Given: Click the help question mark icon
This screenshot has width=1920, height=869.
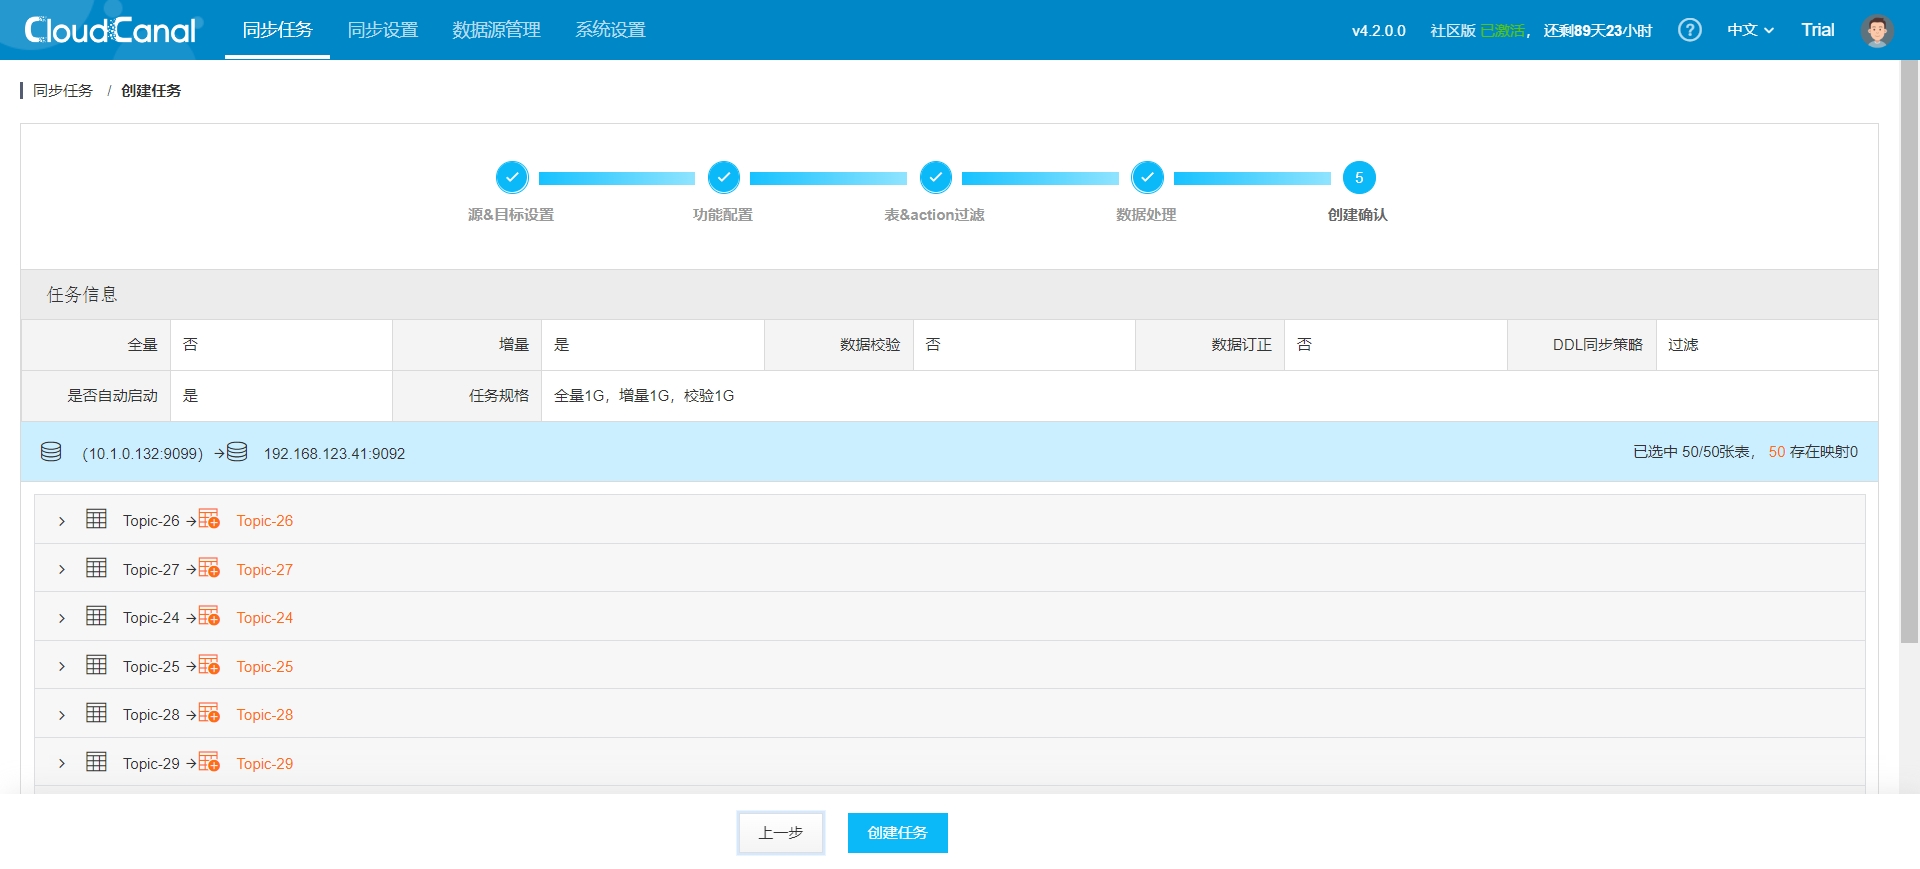Looking at the screenshot, I should tap(1689, 30).
